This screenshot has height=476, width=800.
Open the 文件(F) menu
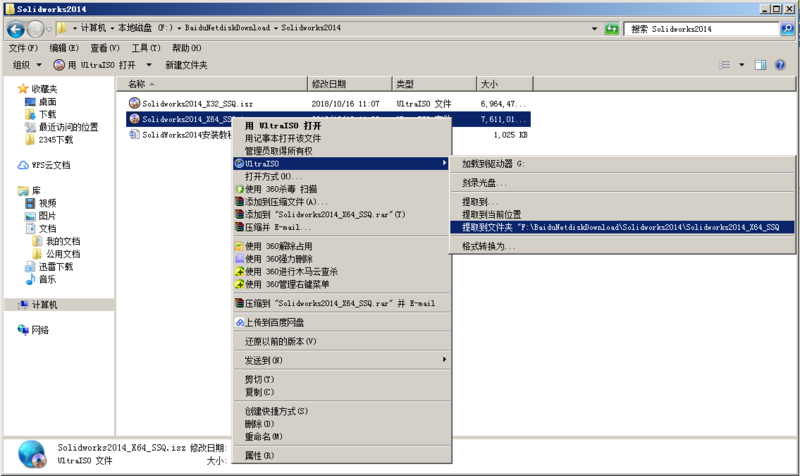(23, 48)
